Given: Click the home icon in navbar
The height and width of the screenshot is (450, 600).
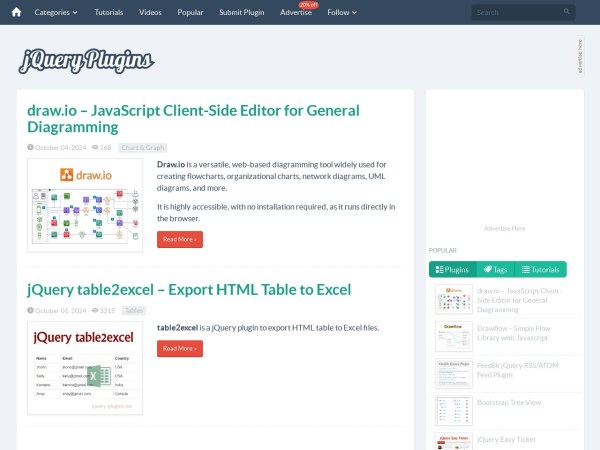Looking at the screenshot, I should [x=16, y=12].
